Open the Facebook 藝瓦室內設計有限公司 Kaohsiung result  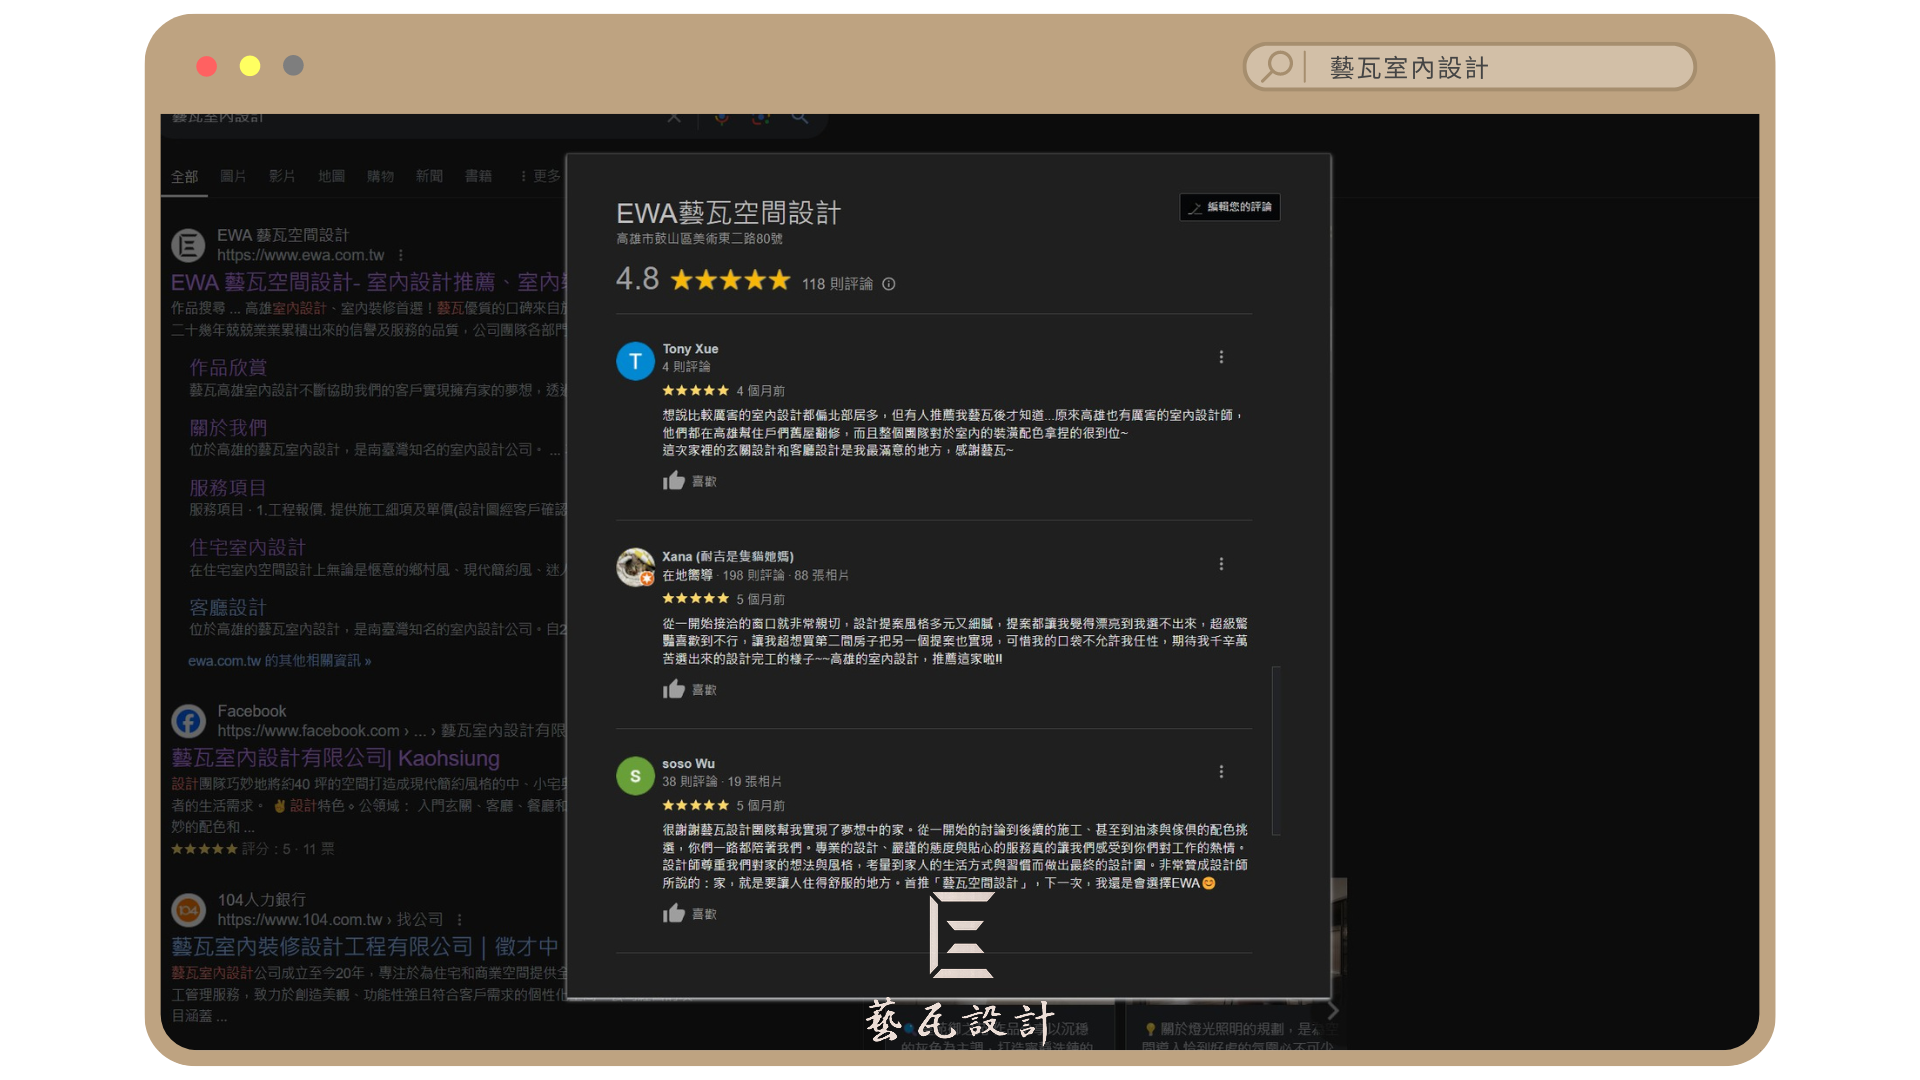tap(335, 758)
